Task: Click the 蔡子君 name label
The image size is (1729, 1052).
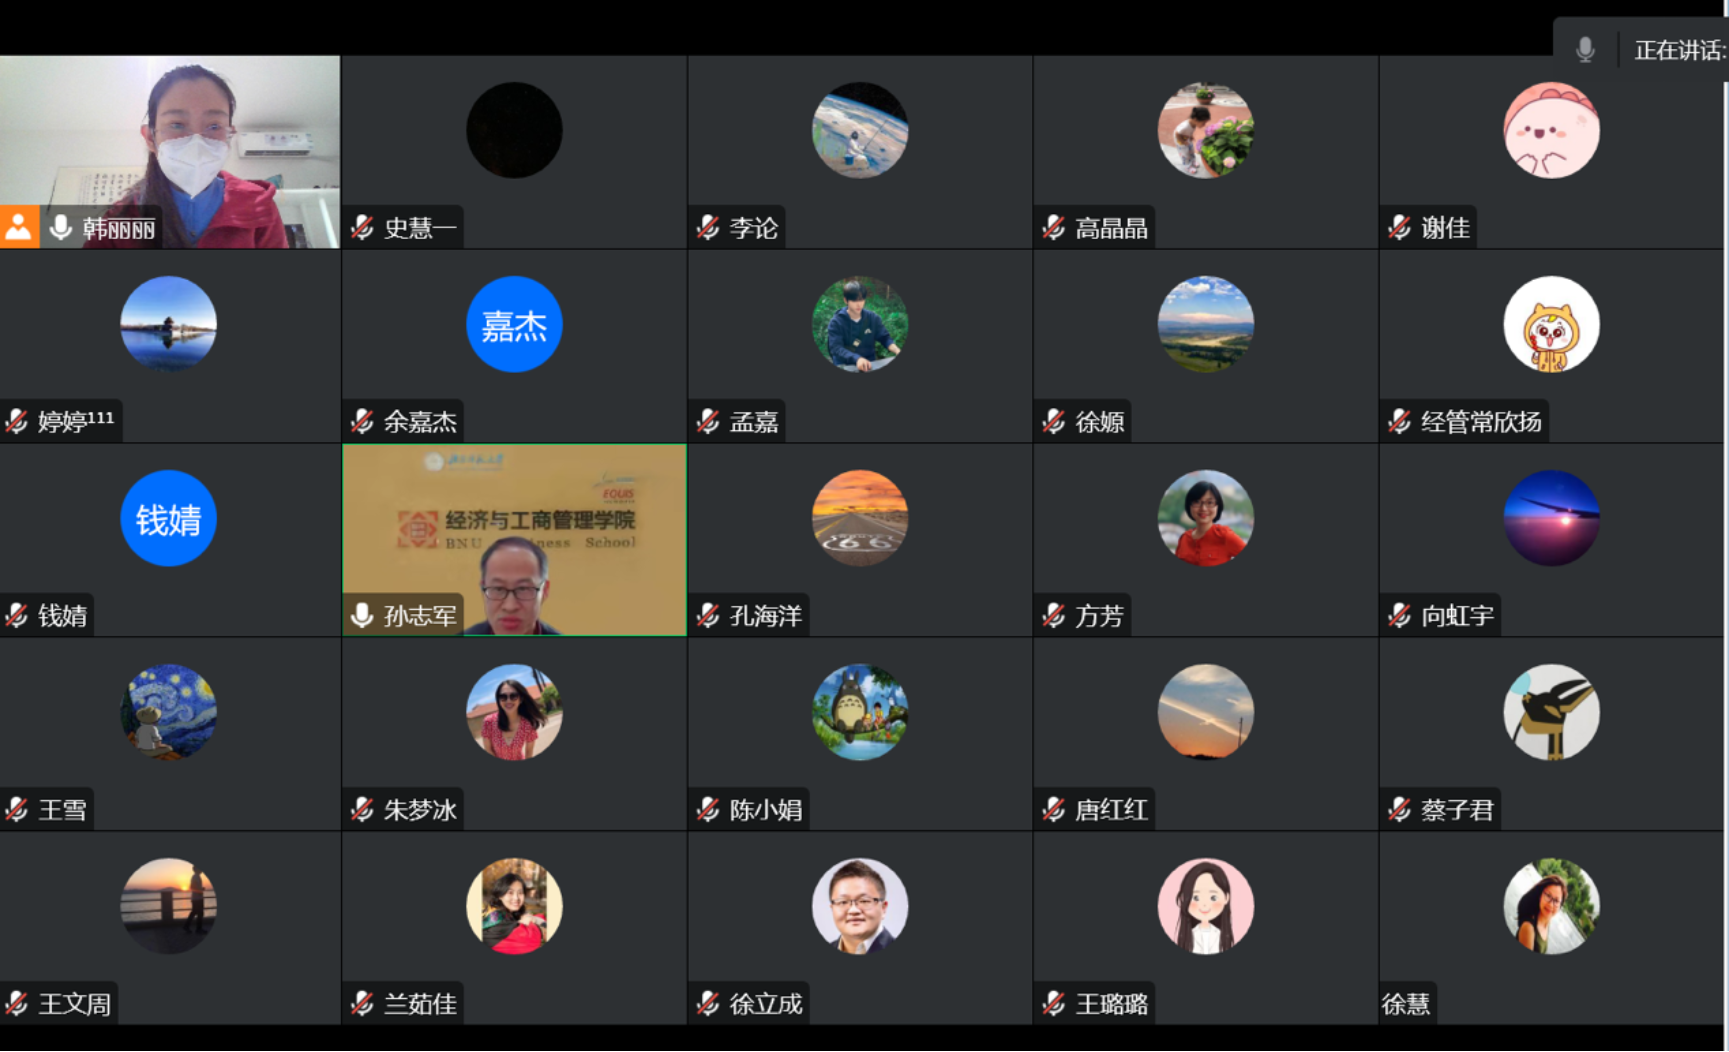Action: point(1457,809)
